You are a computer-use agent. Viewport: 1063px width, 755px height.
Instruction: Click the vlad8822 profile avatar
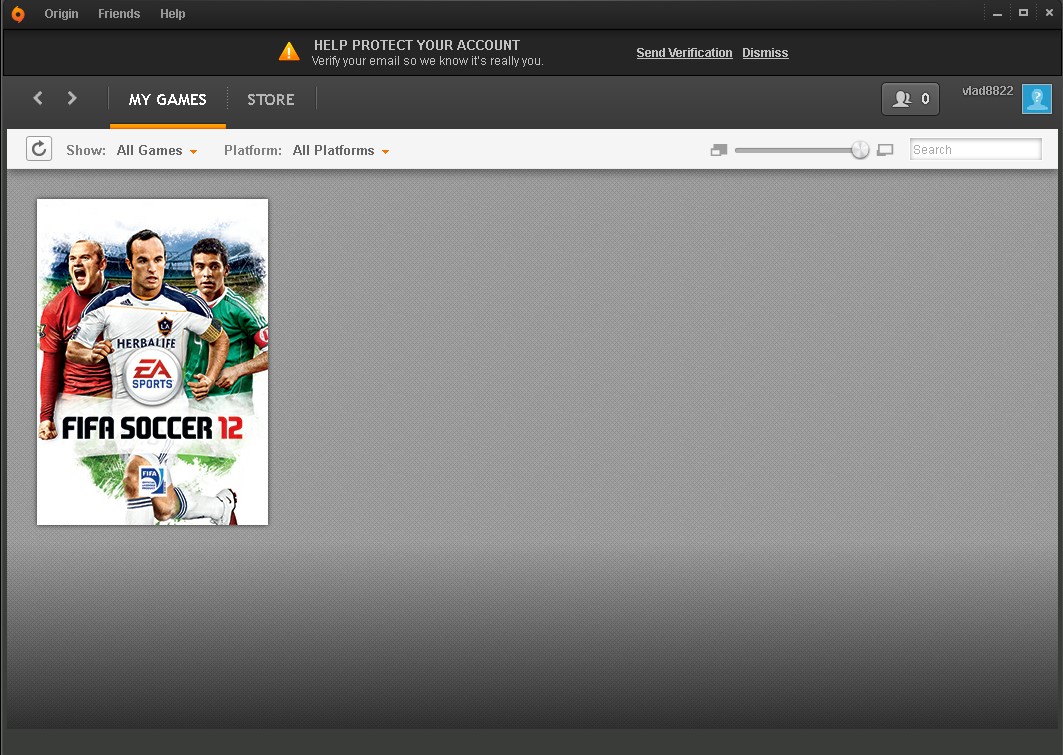click(1037, 99)
